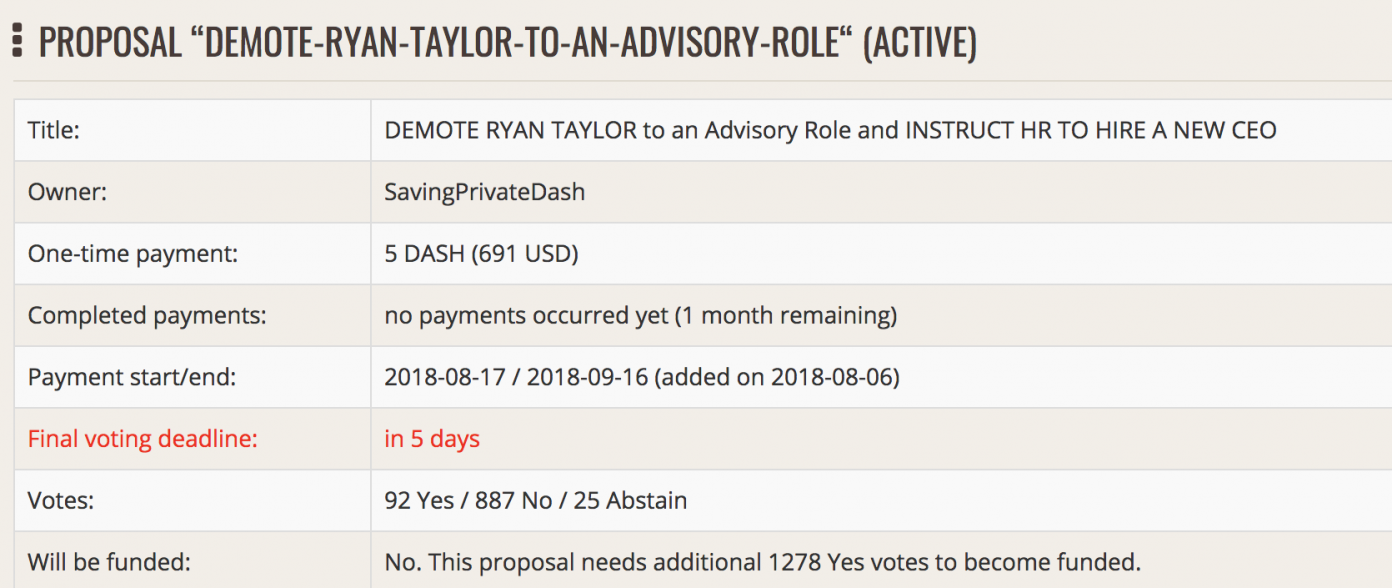1392x588 pixels.
Task: Open the three-dot menu icon beside proposal heading
Action: point(17,42)
